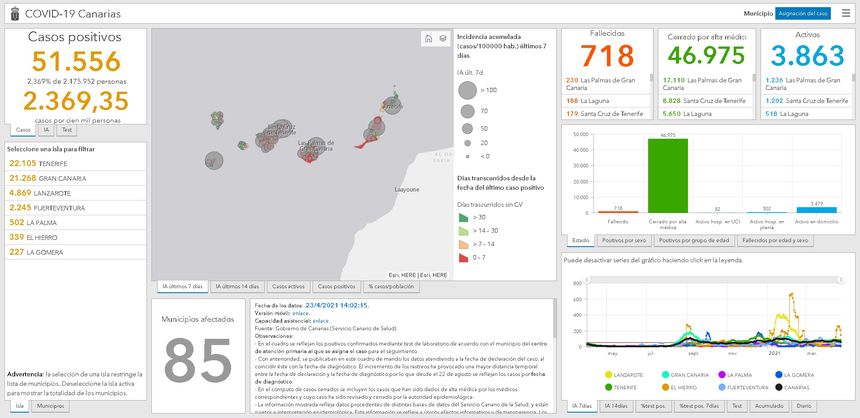Open the Positivos por sexo tab
Image resolution: width=860 pixels, height=418 pixels.
(623, 240)
